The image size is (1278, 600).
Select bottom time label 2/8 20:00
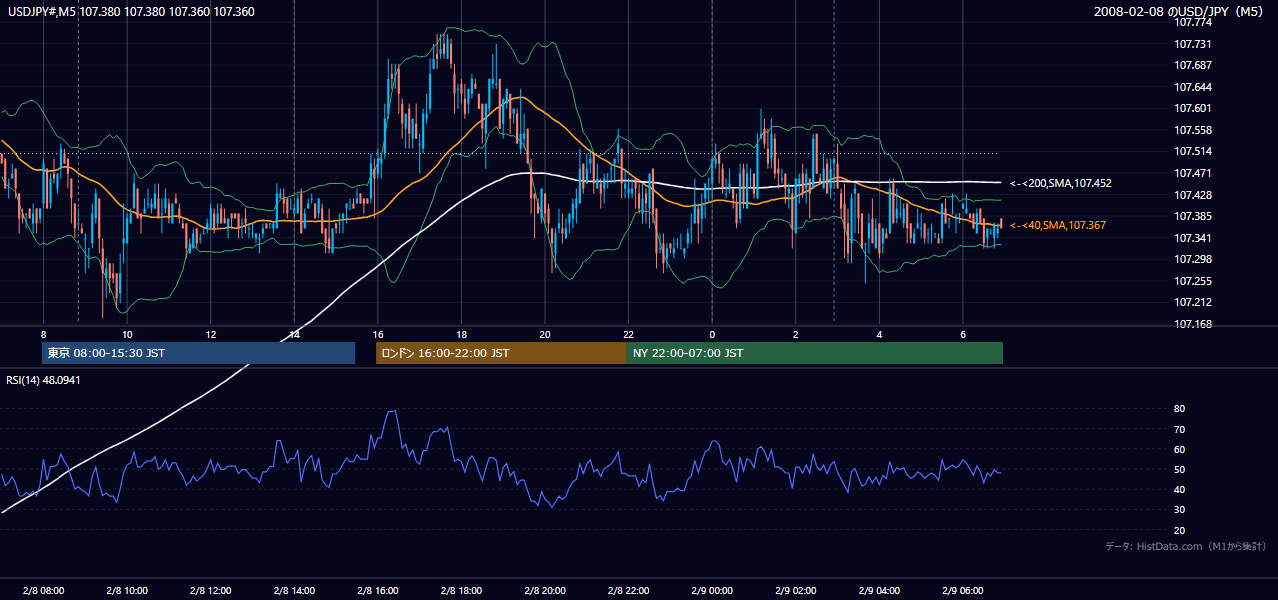[545, 591]
